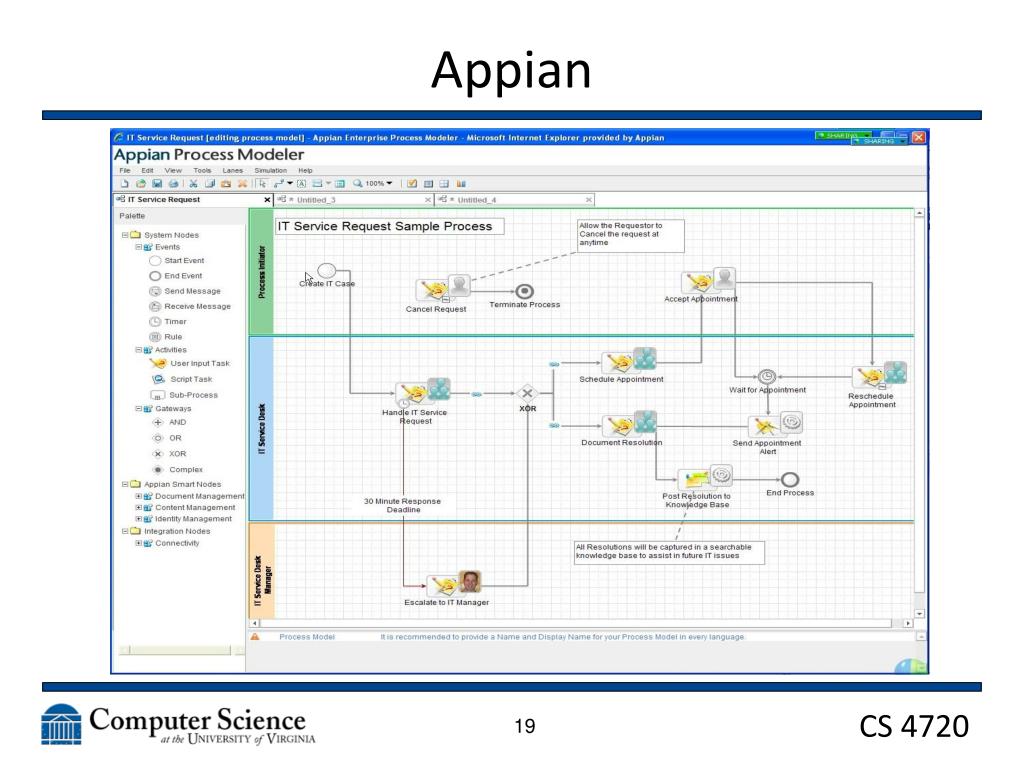Click the Copy toolbar icon
1024x768 pixels.
[210, 184]
